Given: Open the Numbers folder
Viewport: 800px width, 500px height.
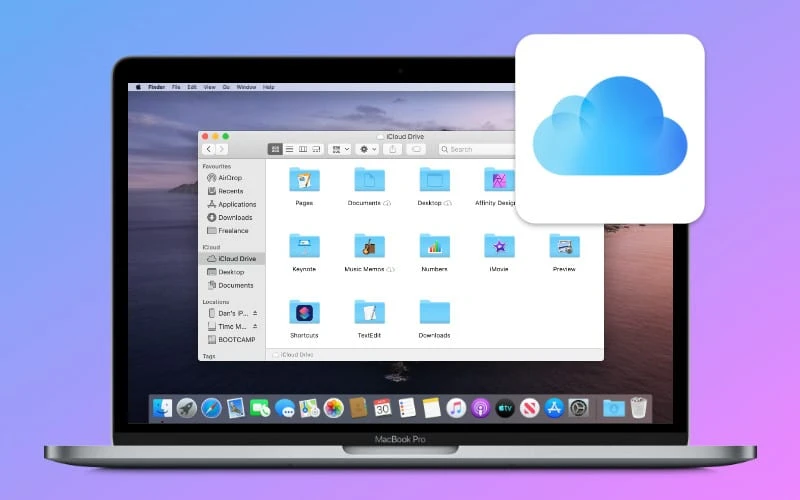Looking at the screenshot, I should (434, 246).
